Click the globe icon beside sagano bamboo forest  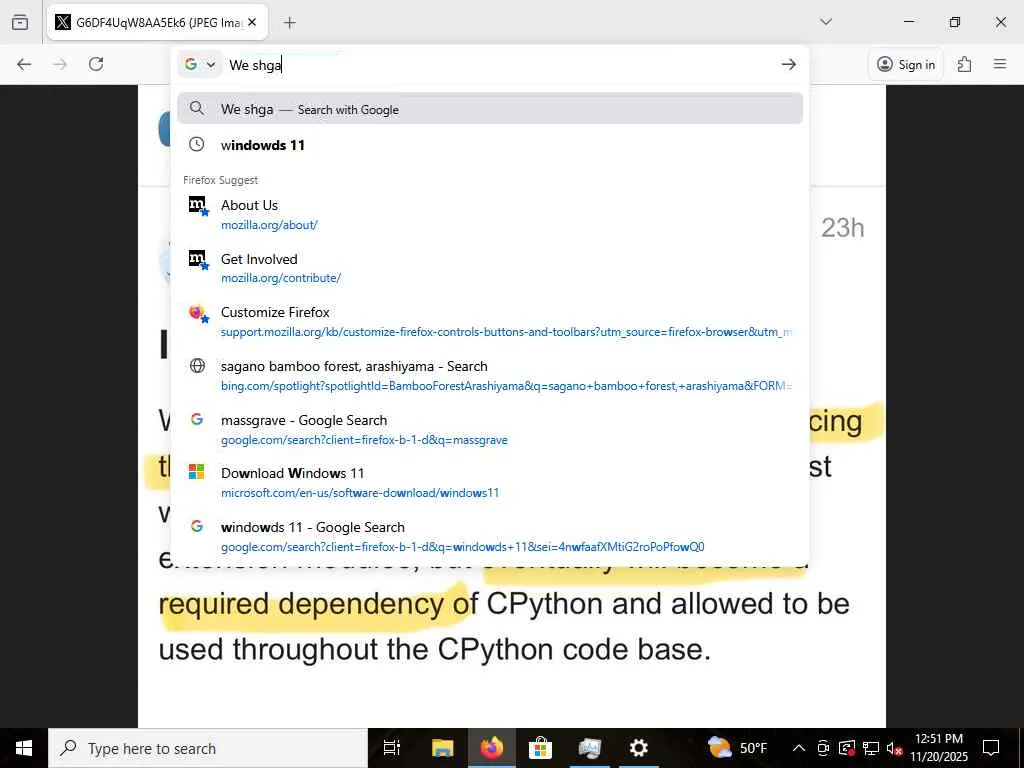click(197, 366)
